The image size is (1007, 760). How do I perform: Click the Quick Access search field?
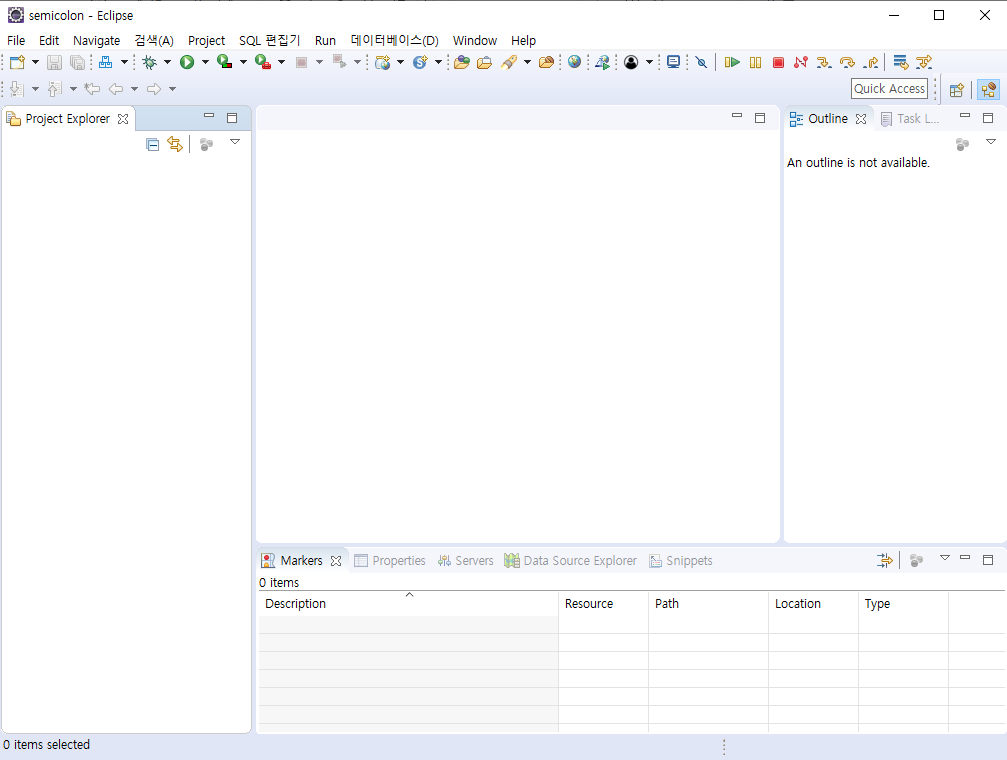coord(889,89)
